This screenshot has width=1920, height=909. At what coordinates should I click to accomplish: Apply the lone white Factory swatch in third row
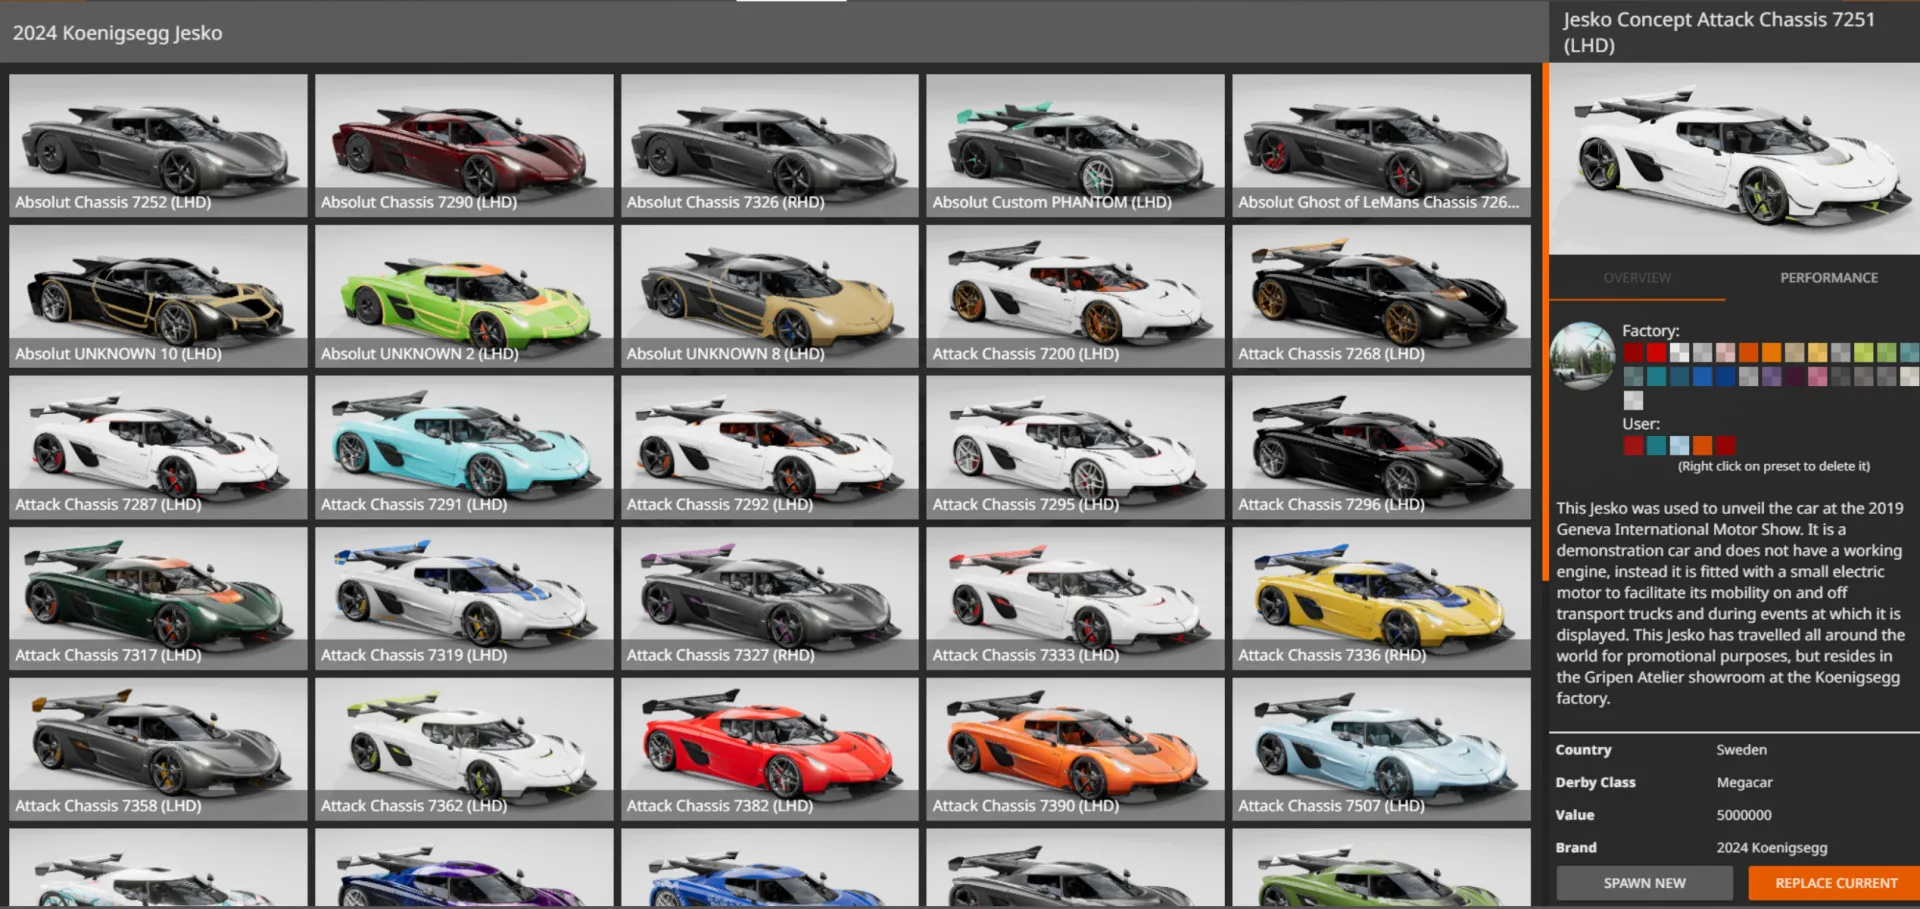pos(1634,400)
